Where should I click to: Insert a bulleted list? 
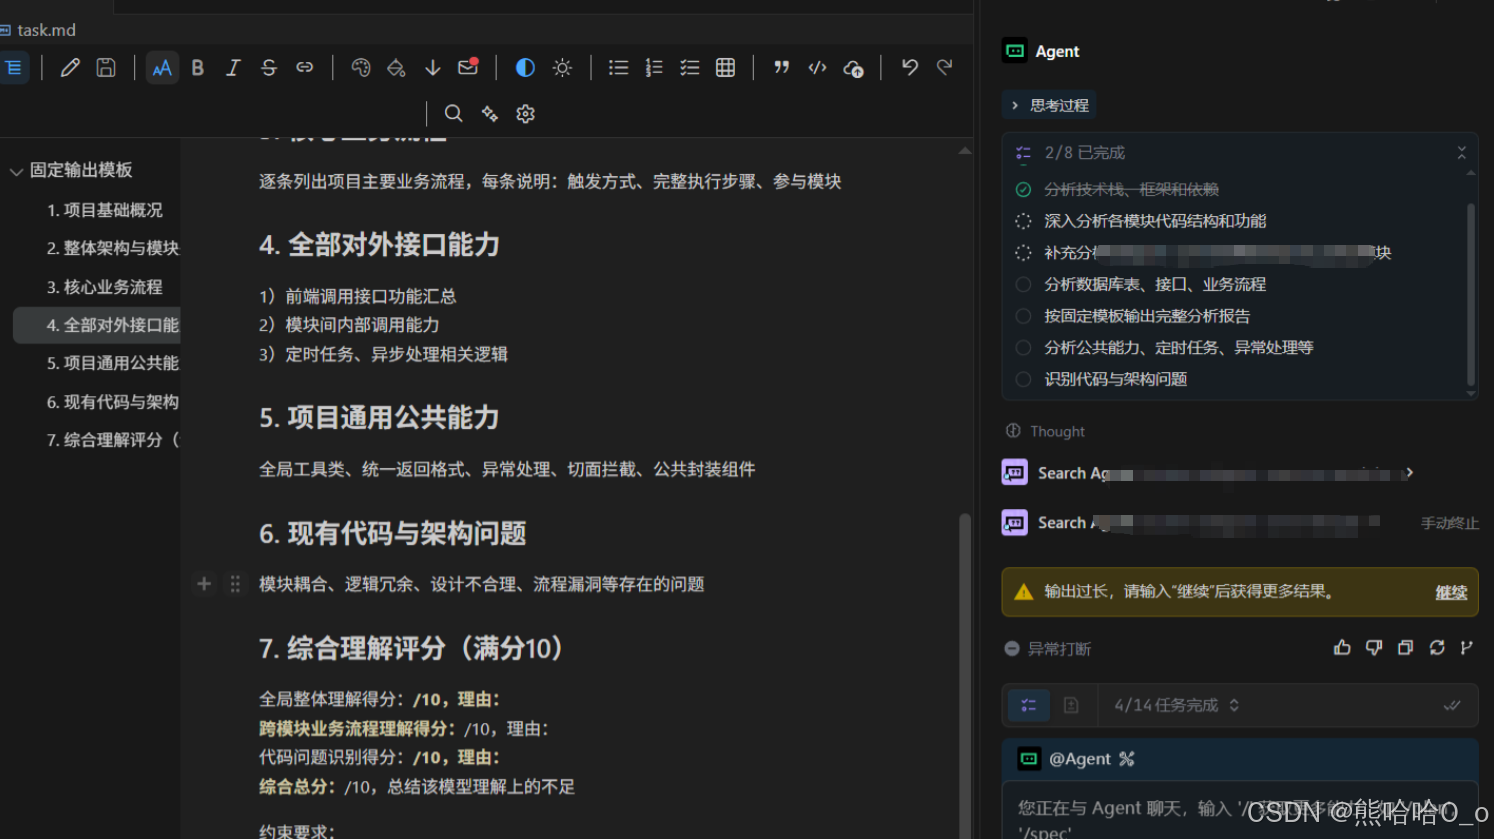[618, 68]
